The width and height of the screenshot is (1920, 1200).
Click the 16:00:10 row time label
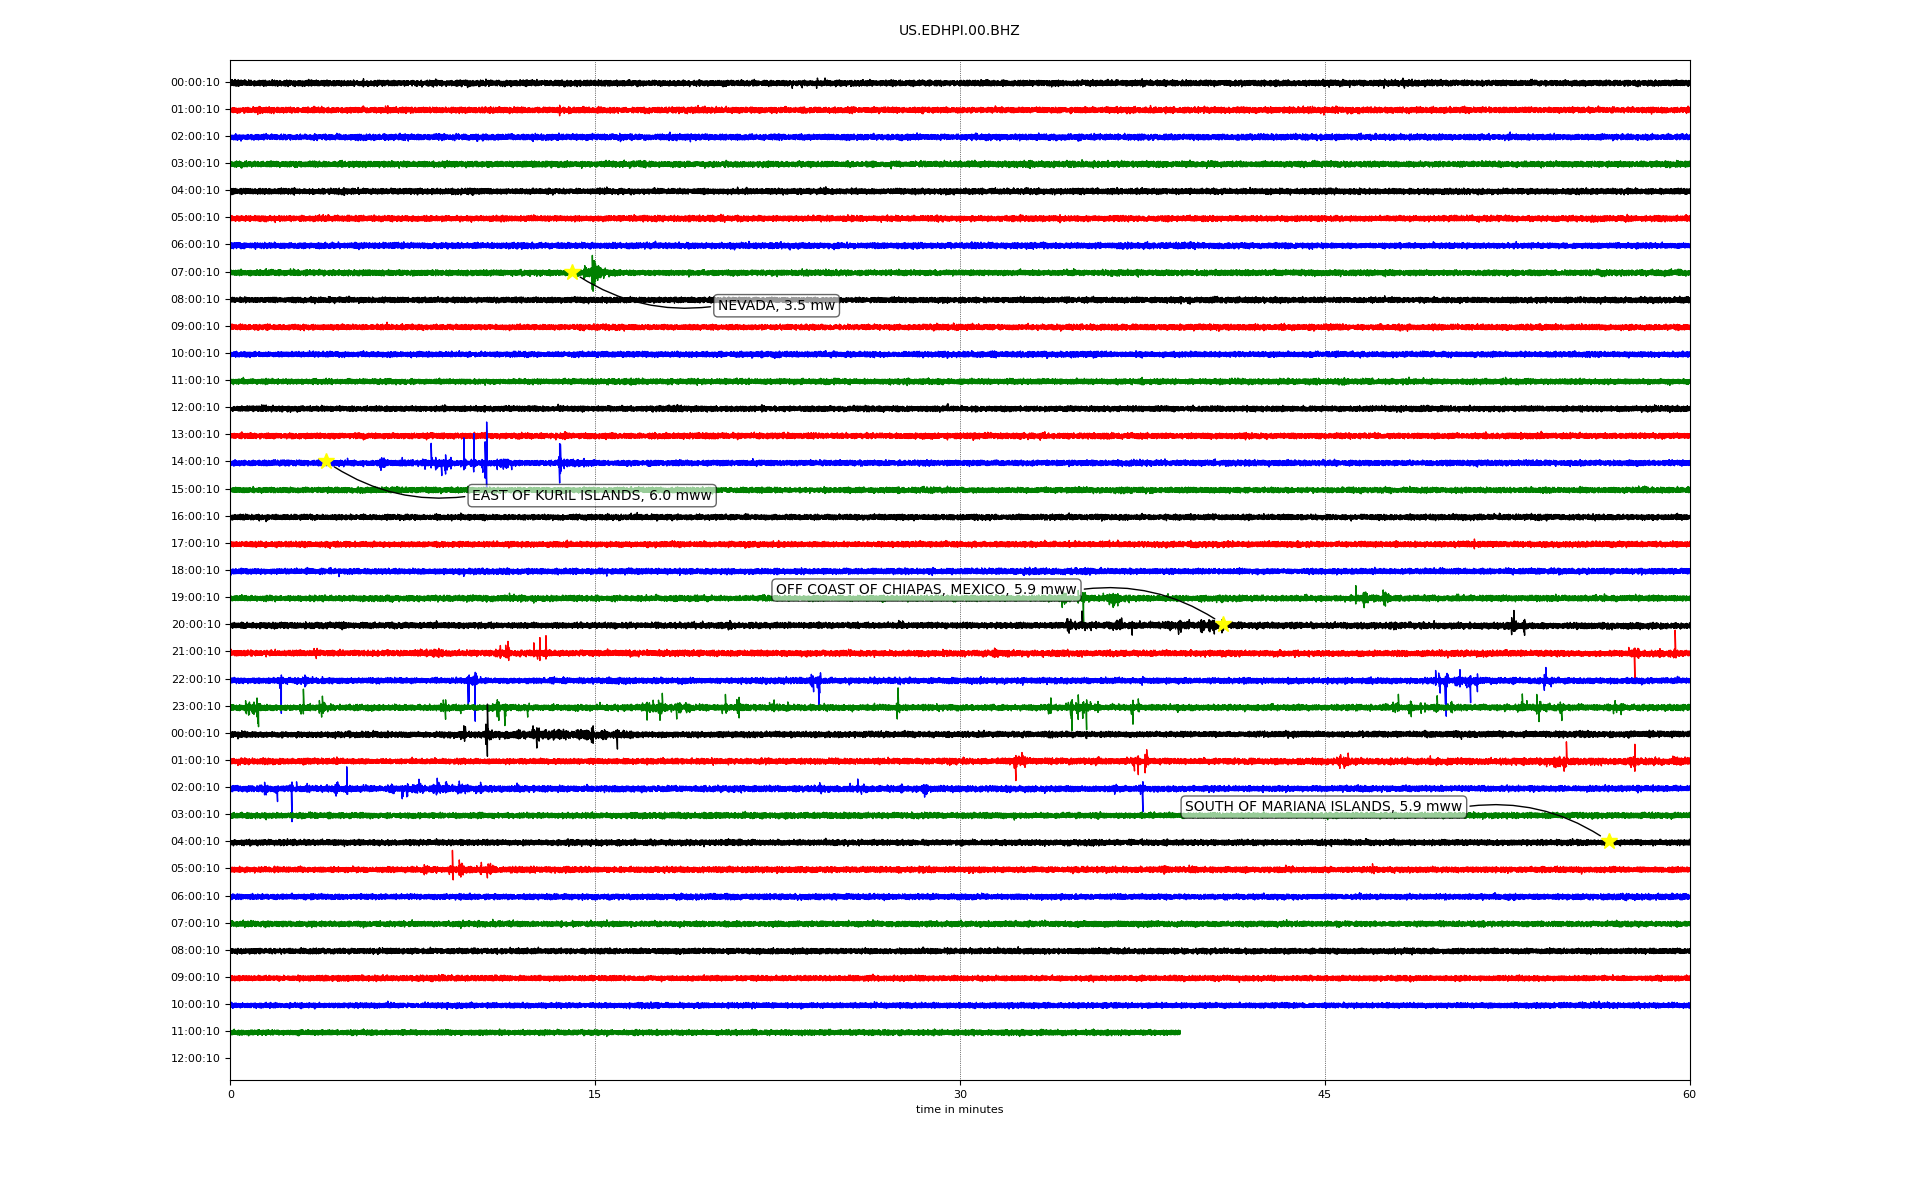click(x=195, y=517)
